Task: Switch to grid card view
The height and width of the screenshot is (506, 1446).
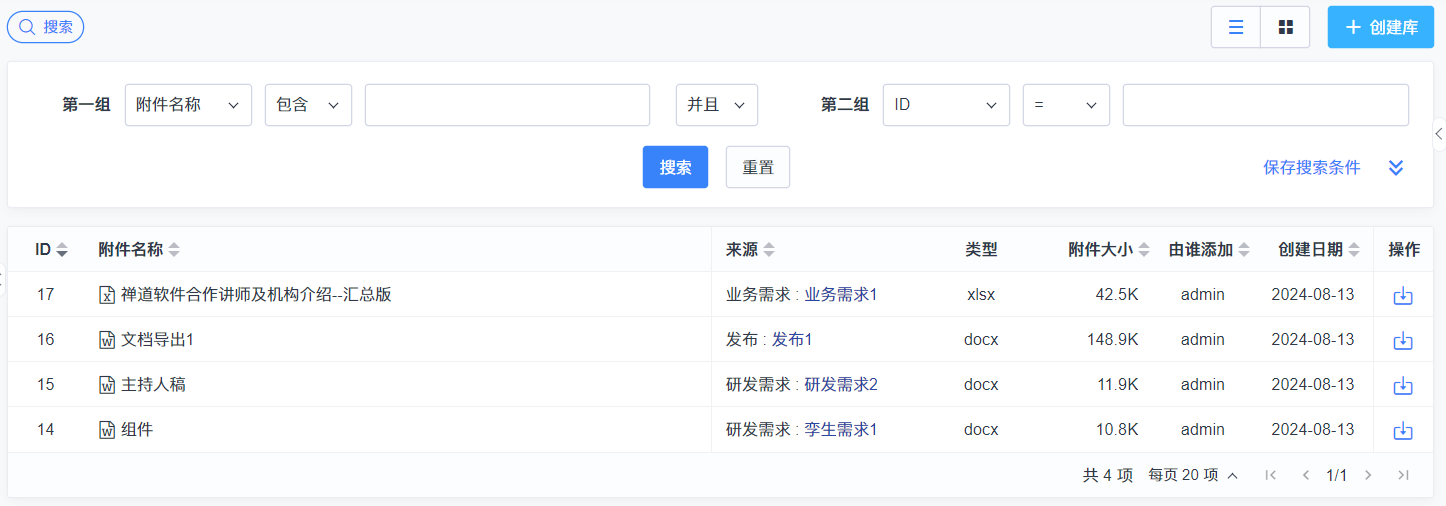Action: [1285, 27]
